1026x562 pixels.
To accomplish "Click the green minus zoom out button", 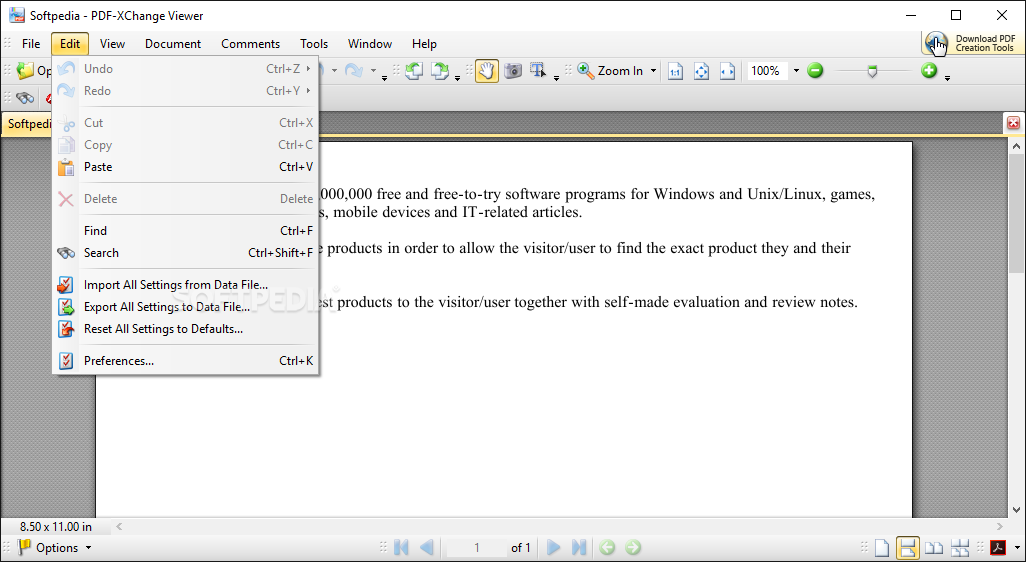I will click(x=815, y=71).
